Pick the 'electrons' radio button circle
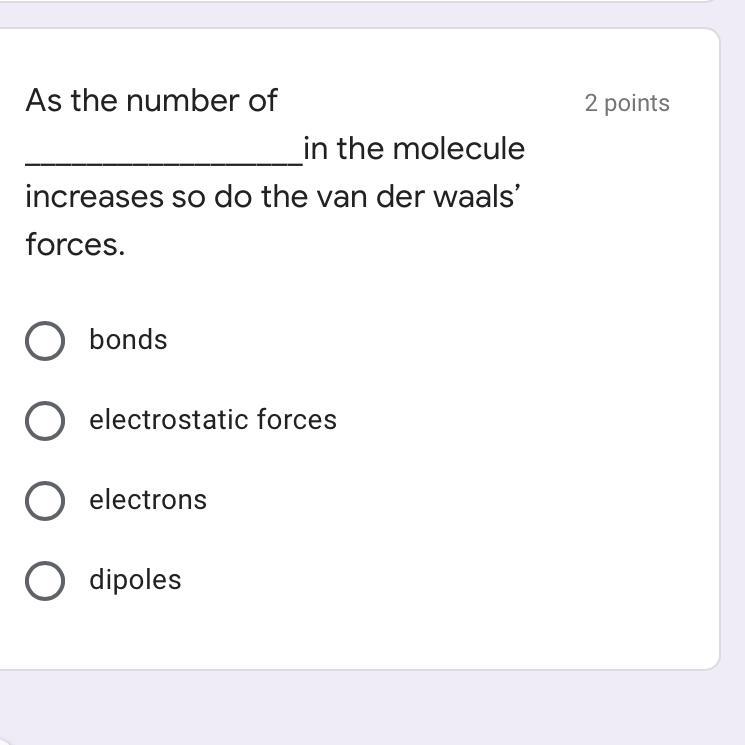The image size is (745, 745). pos(45,501)
